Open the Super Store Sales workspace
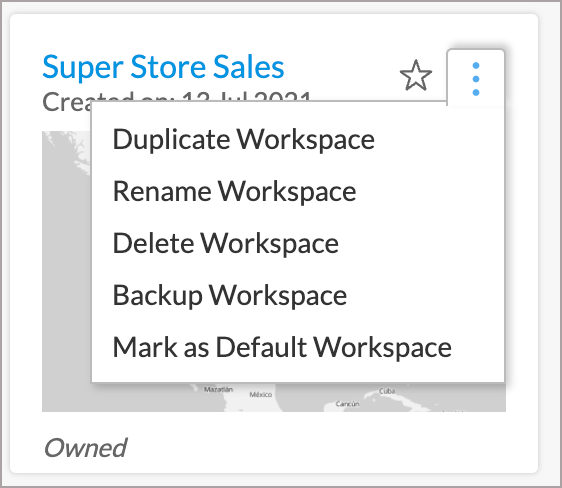This screenshot has height=488, width=562. coord(163,67)
